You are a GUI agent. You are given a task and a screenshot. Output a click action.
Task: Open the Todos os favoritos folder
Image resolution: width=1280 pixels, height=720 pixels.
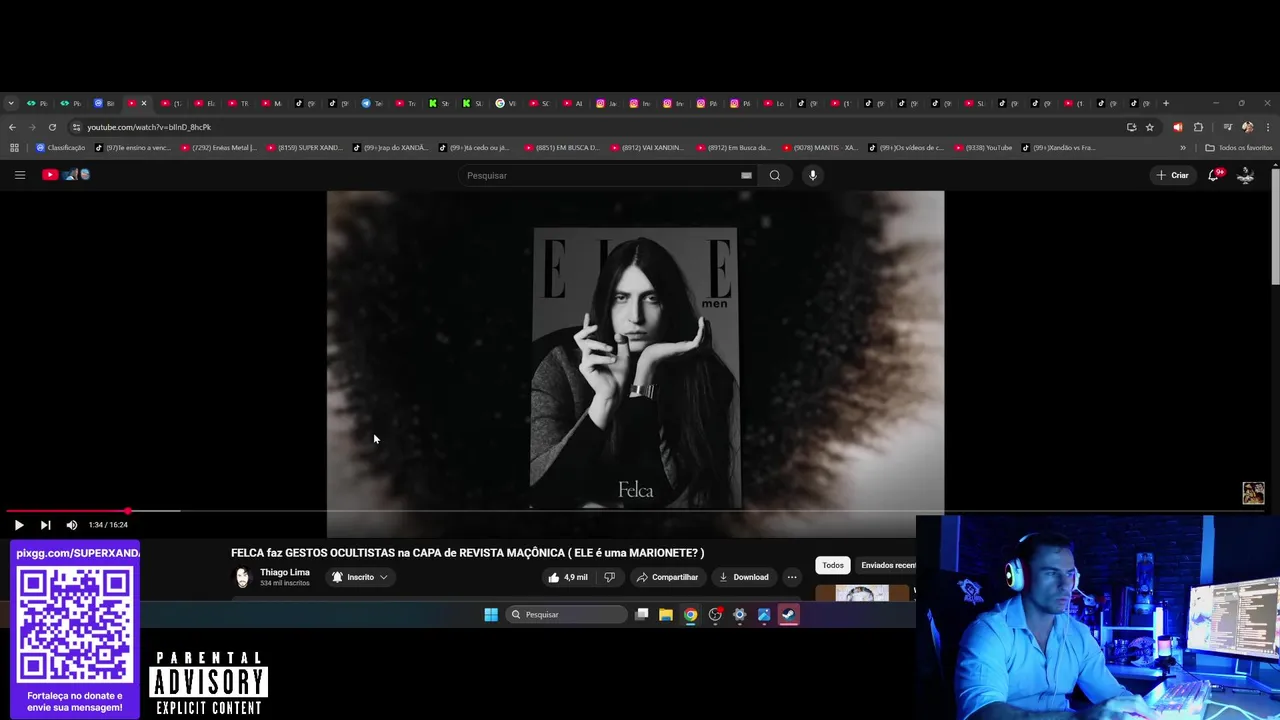tap(1238, 148)
